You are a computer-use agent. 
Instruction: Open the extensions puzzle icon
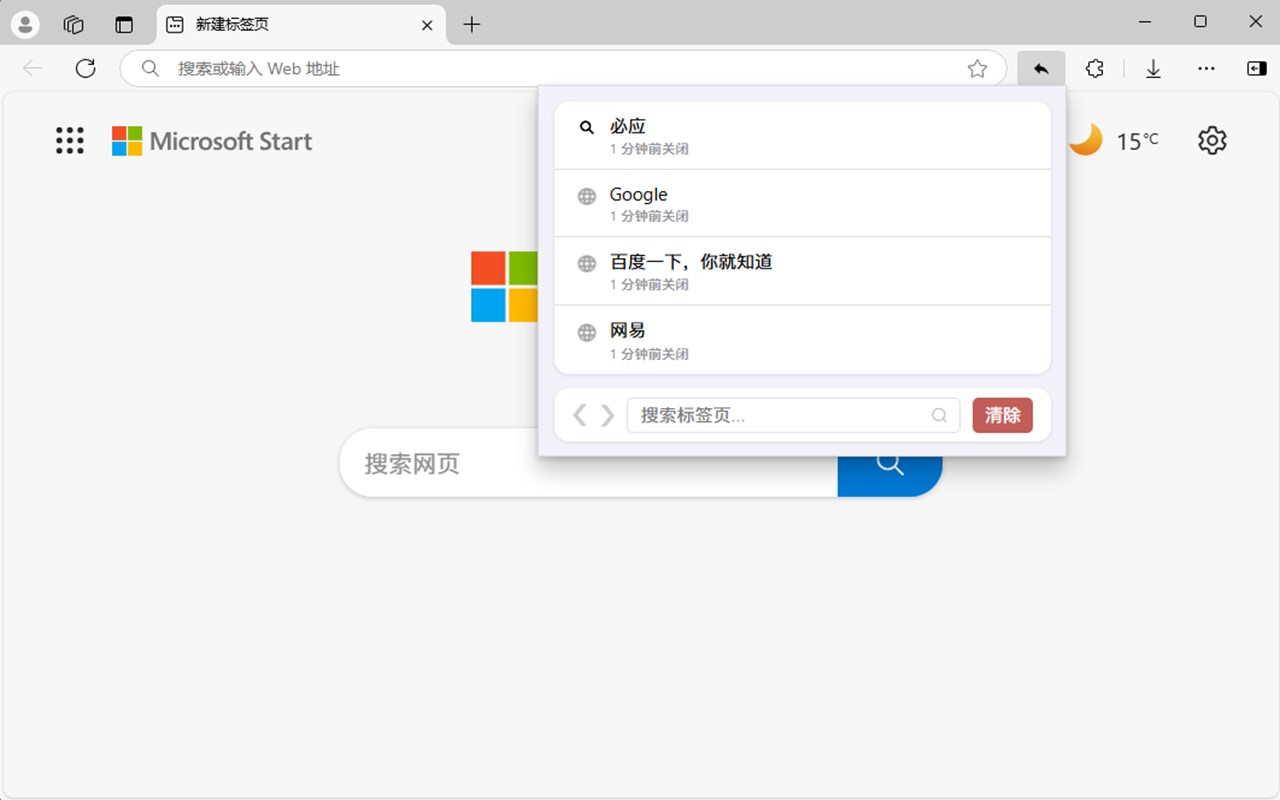[1095, 68]
